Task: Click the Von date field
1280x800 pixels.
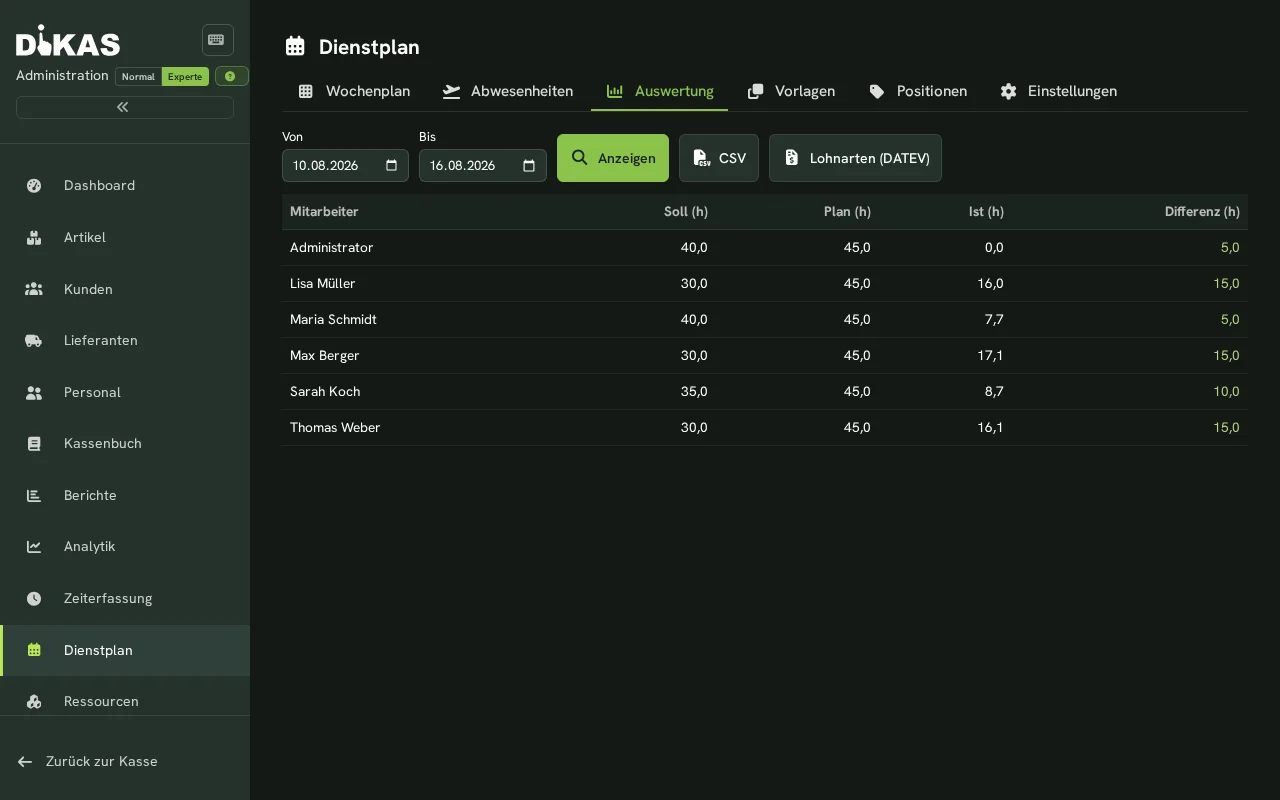Action: [x=345, y=165]
